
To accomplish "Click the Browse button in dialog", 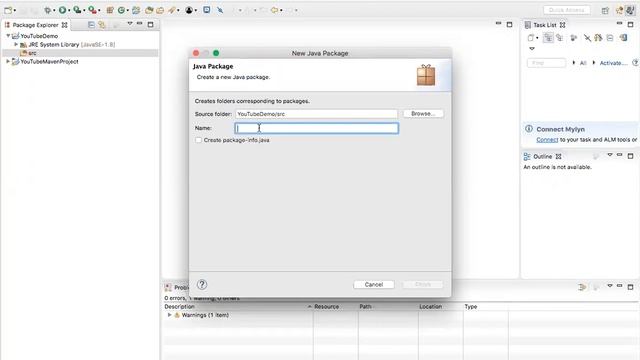I will [x=423, y=113].
